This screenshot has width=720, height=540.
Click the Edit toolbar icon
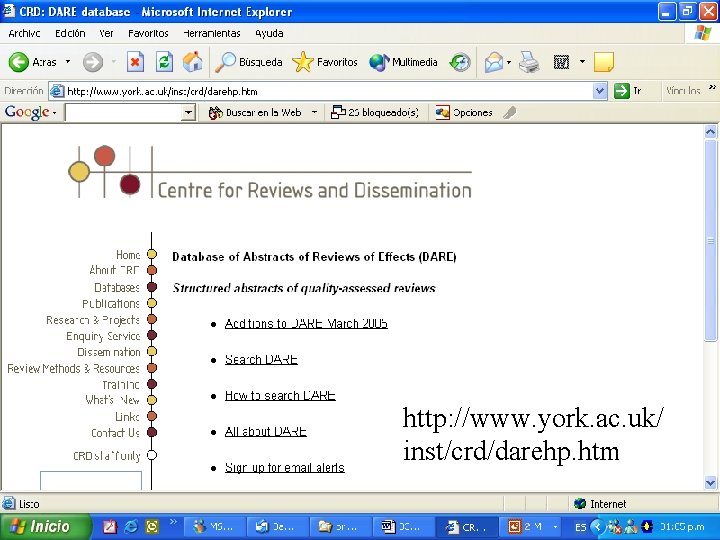click(561, 62)
